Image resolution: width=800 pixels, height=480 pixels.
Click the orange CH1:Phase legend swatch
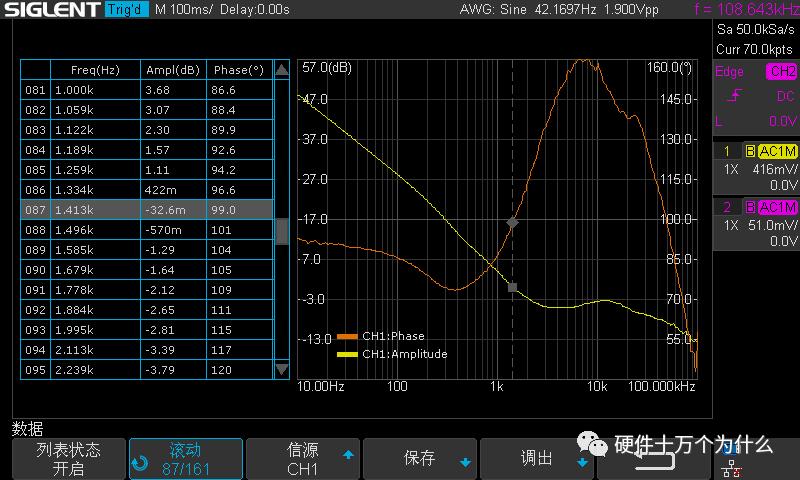tap(347, 336)
